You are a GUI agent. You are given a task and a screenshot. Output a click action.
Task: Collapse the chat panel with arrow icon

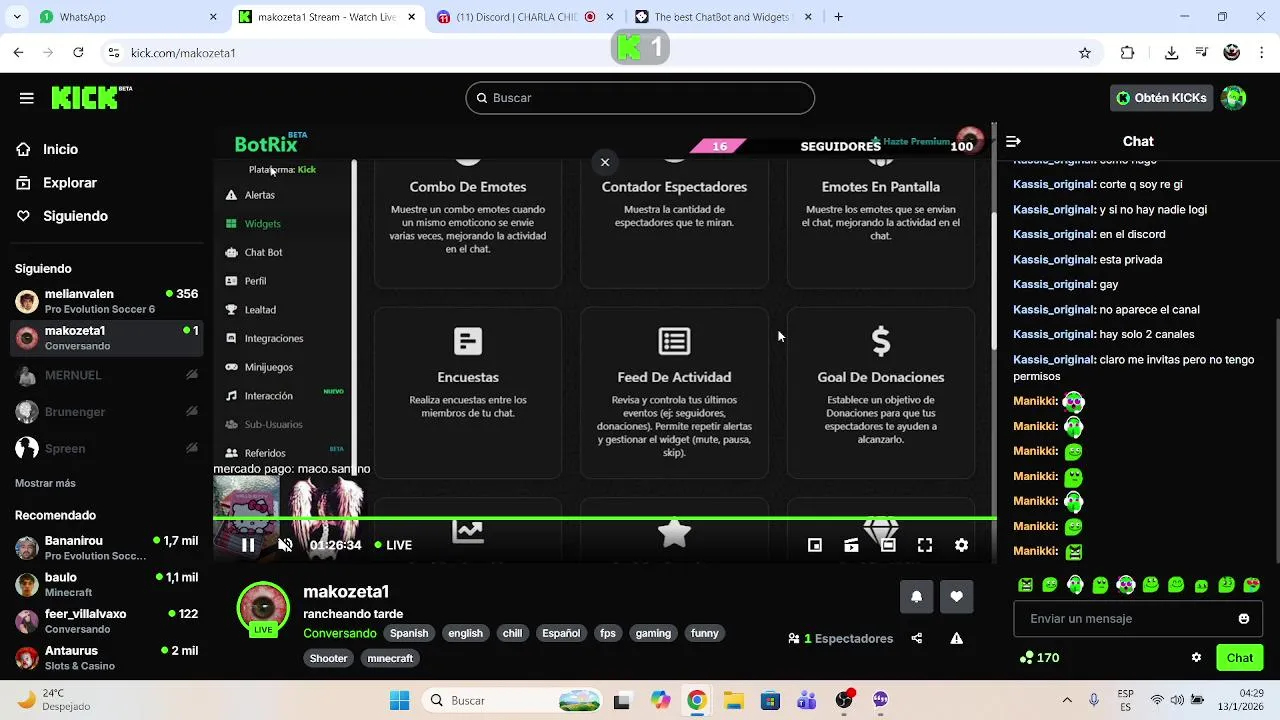(x=1013, y=142)
